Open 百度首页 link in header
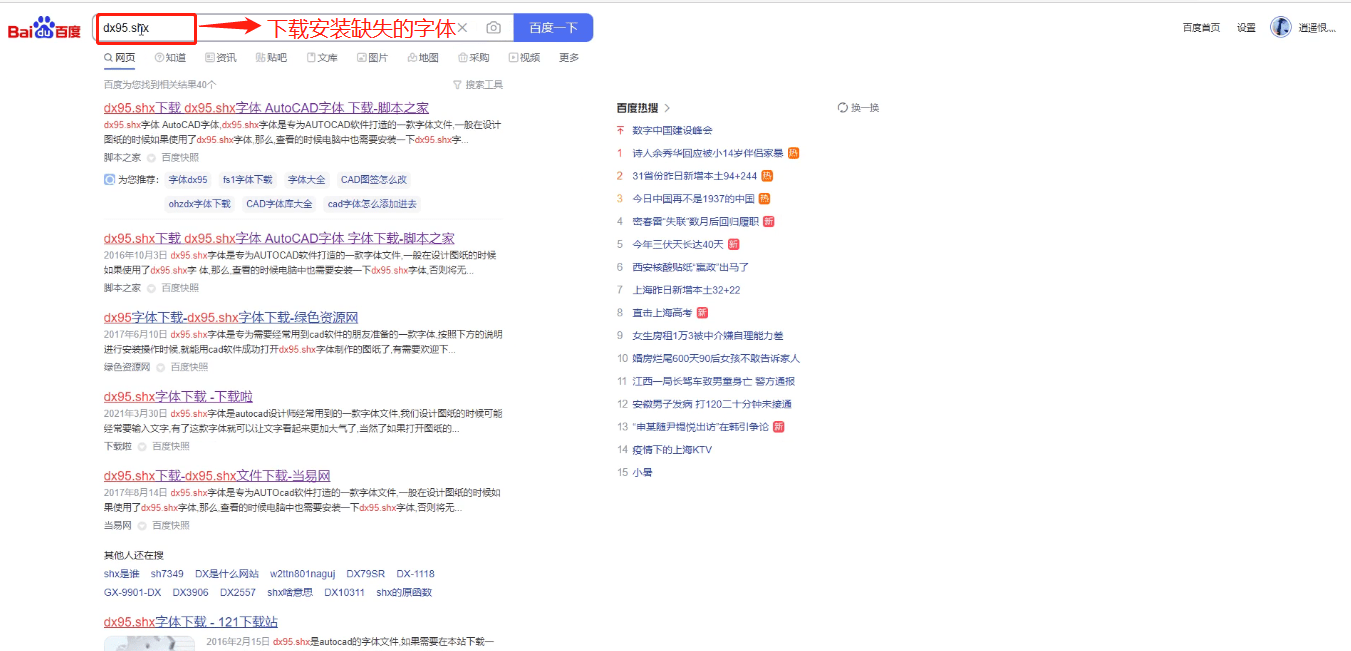 click(1201, 28)
